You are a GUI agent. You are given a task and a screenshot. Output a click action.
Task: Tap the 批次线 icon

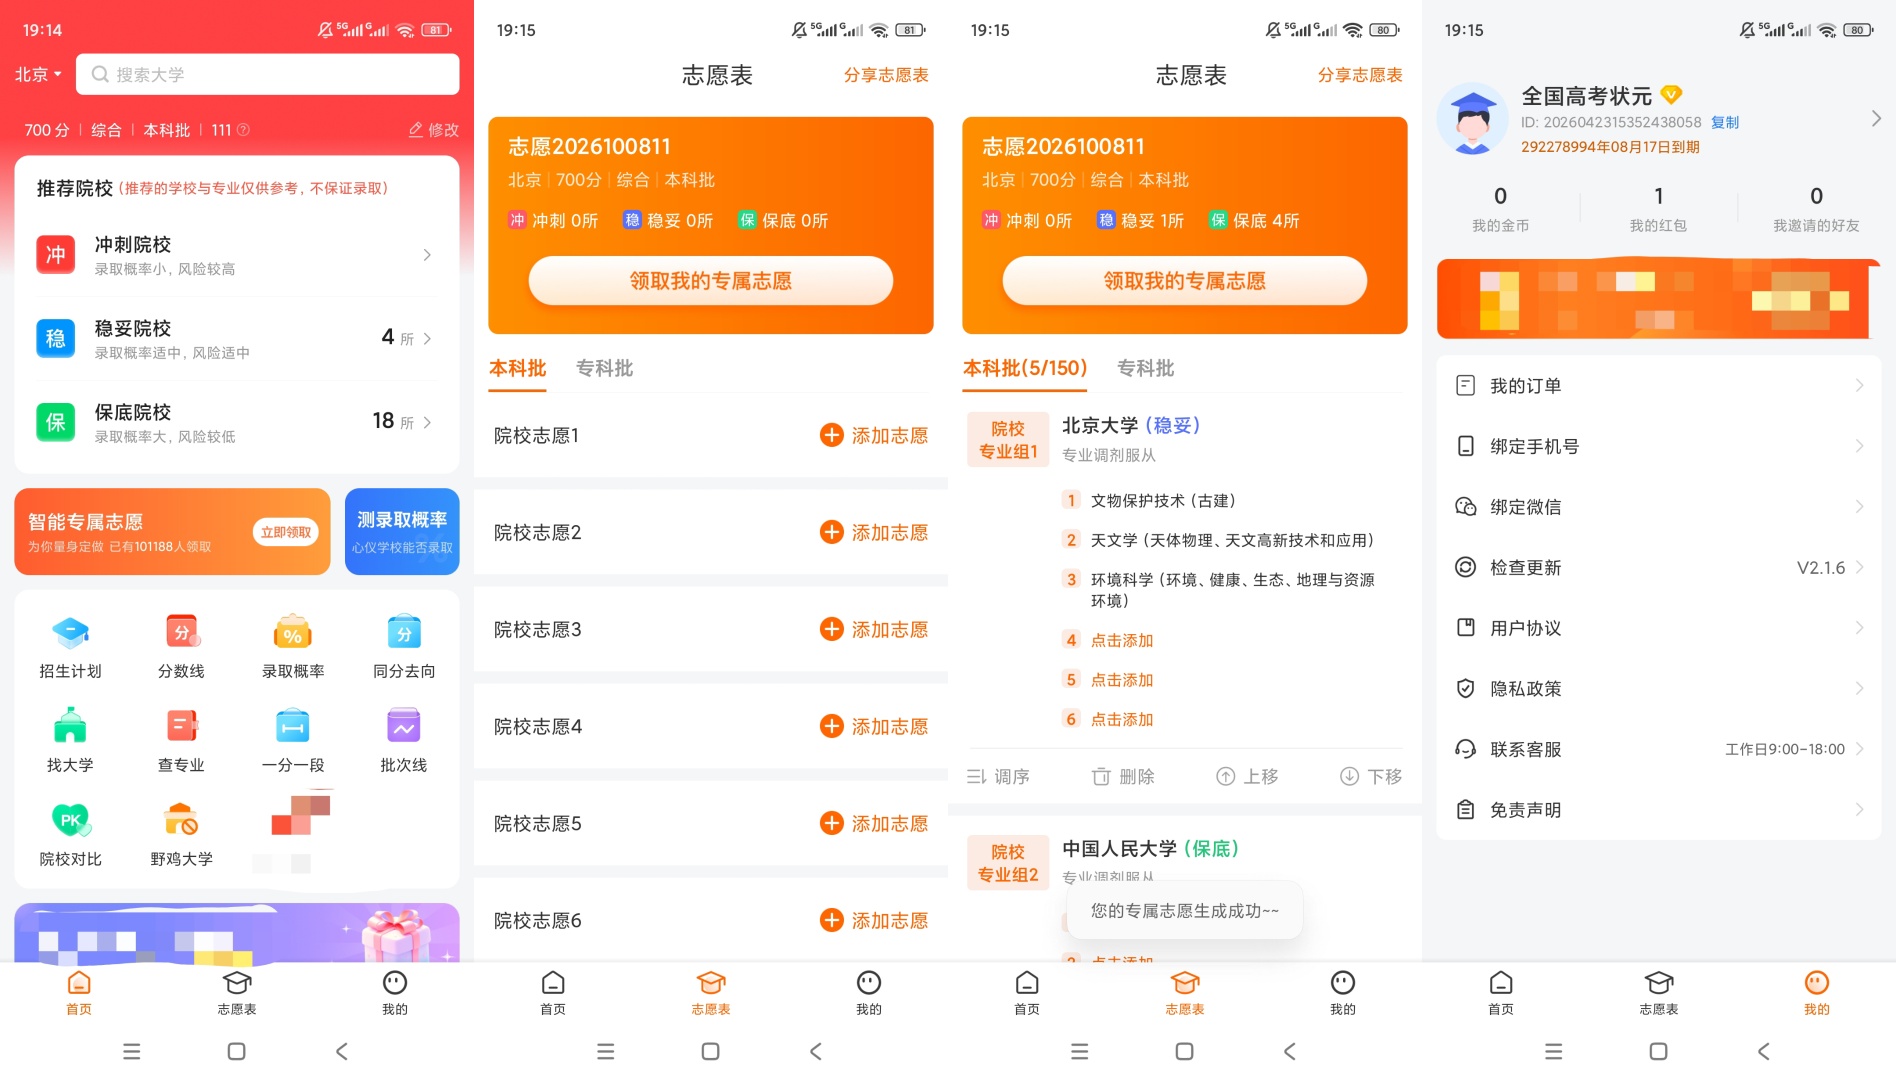pos(404,726)
